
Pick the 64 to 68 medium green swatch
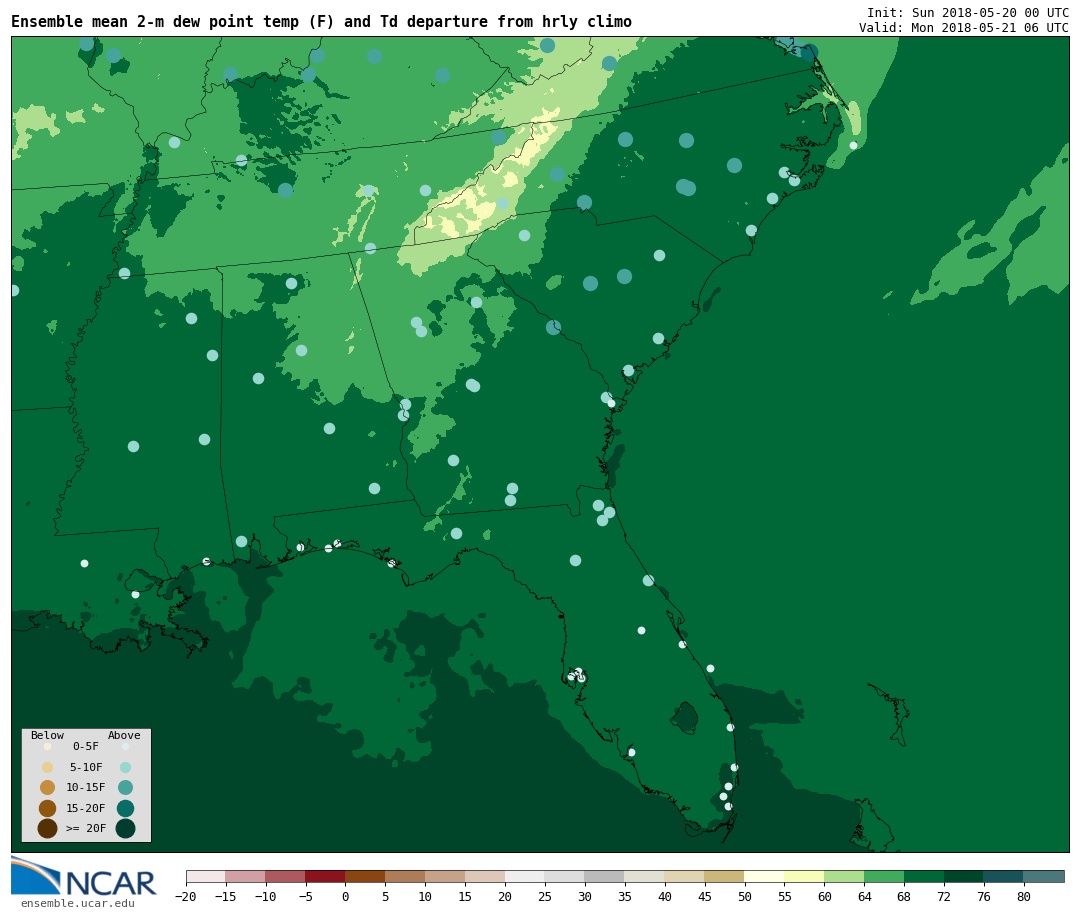884,876
